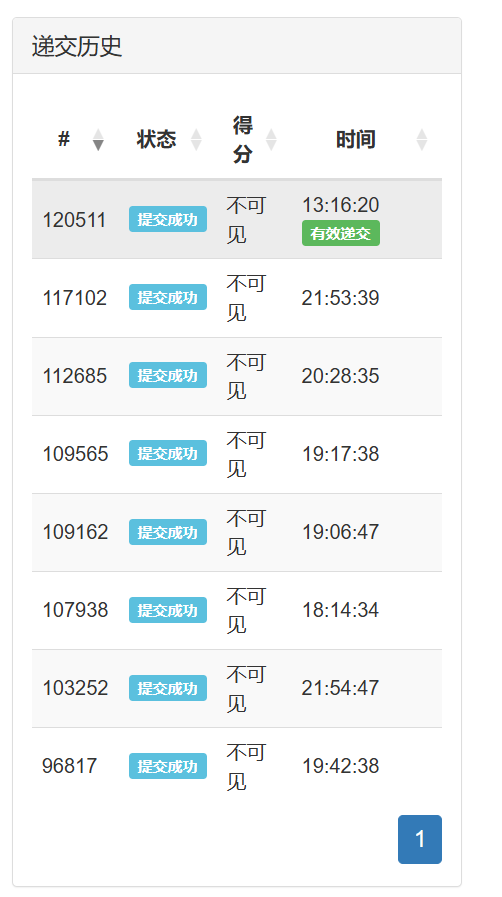The width and height of the screenshot is (502, 897).
Task: Sort by the # column arrow icon
Action: click(98, 140)
